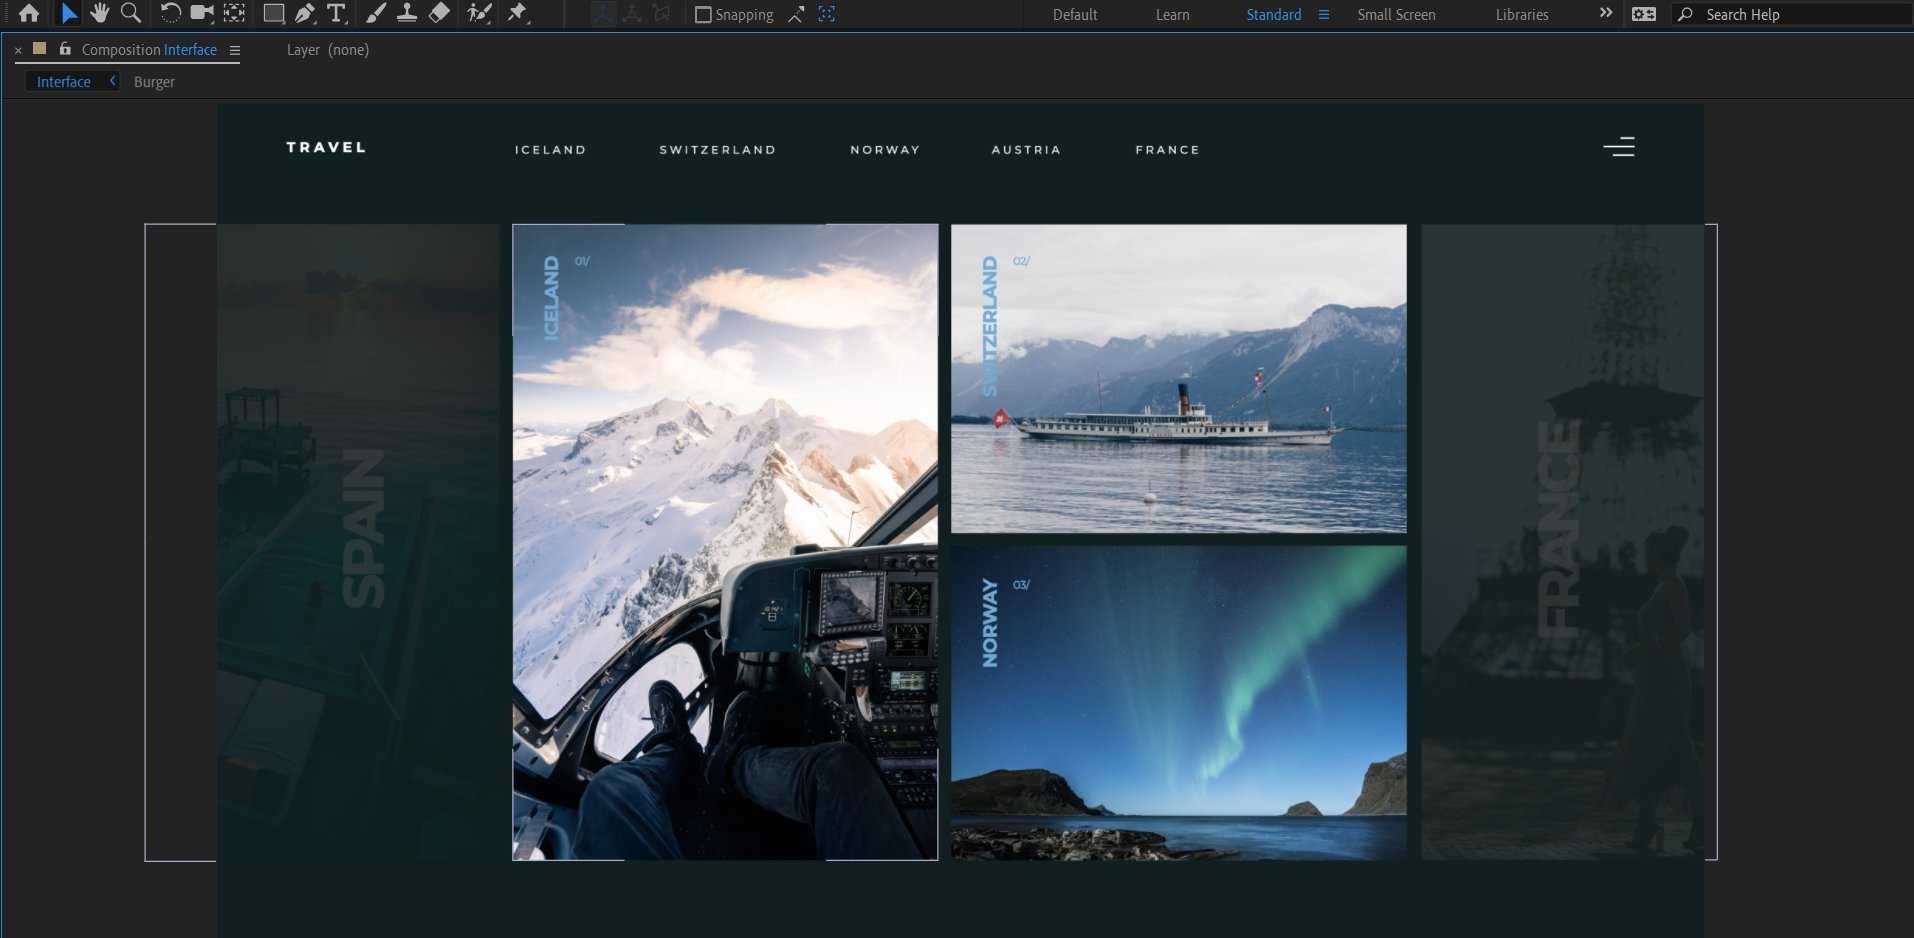Open the Standard workspace options menu

[1324, 15]
